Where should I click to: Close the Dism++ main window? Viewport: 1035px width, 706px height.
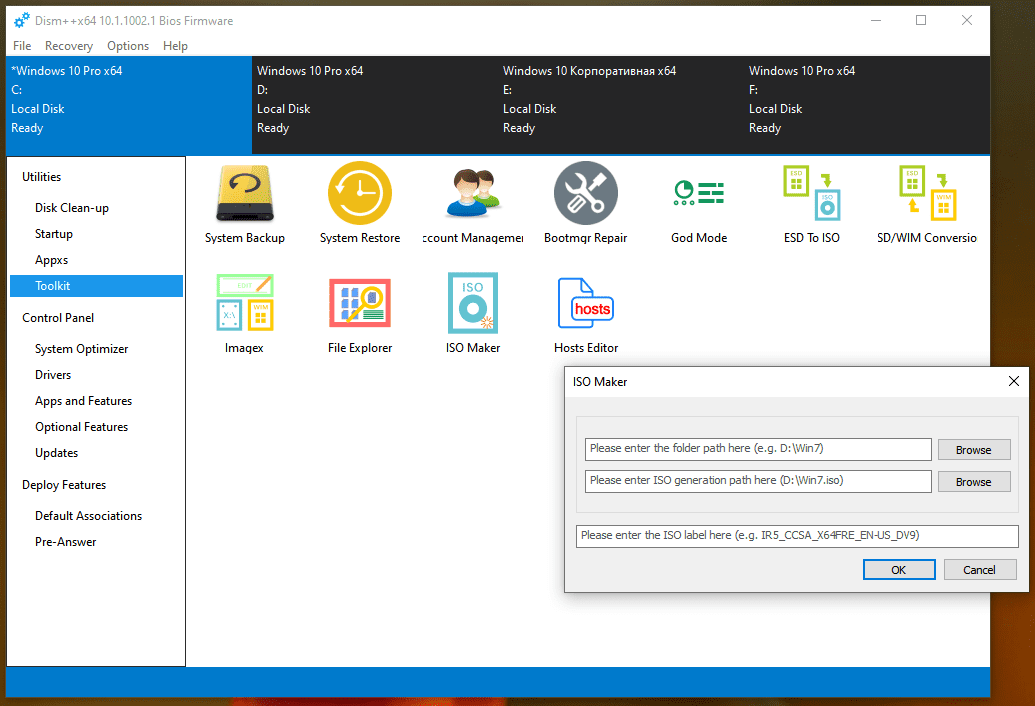[966, 20]
